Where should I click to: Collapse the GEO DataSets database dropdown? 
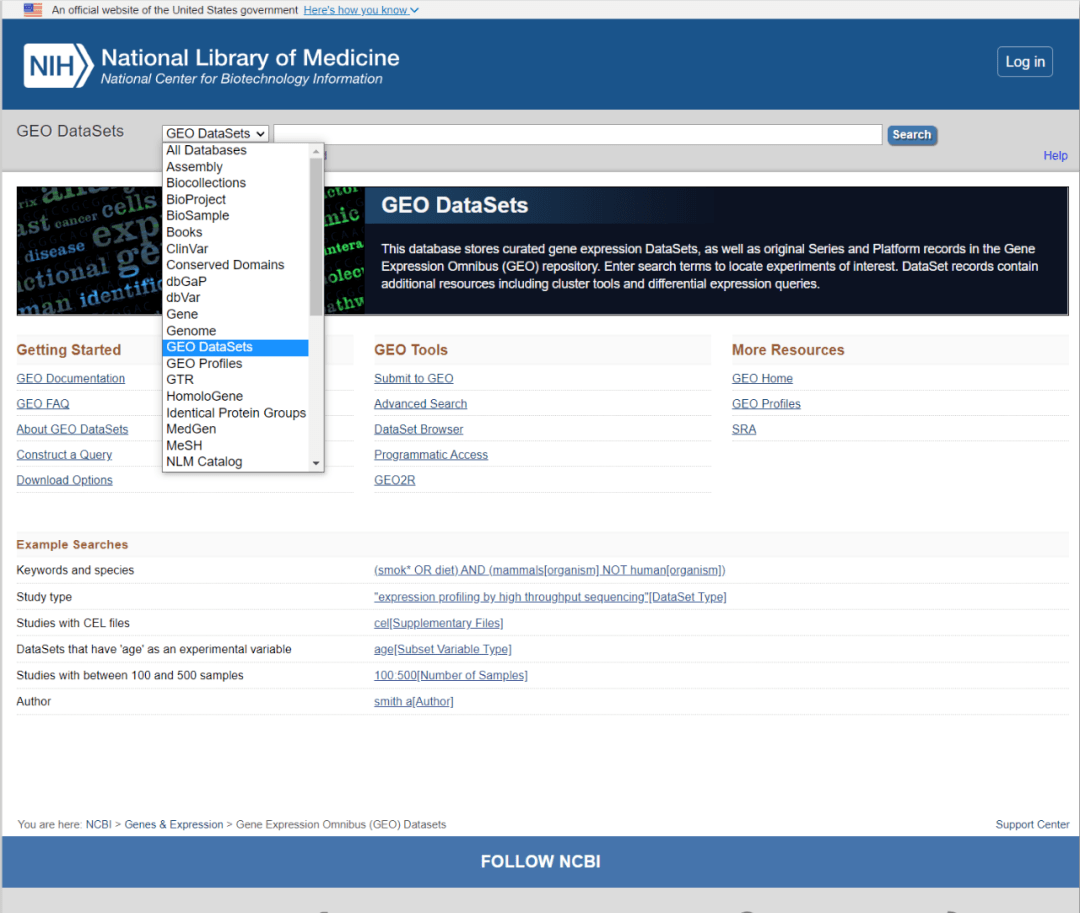click(x=216, y=134)
